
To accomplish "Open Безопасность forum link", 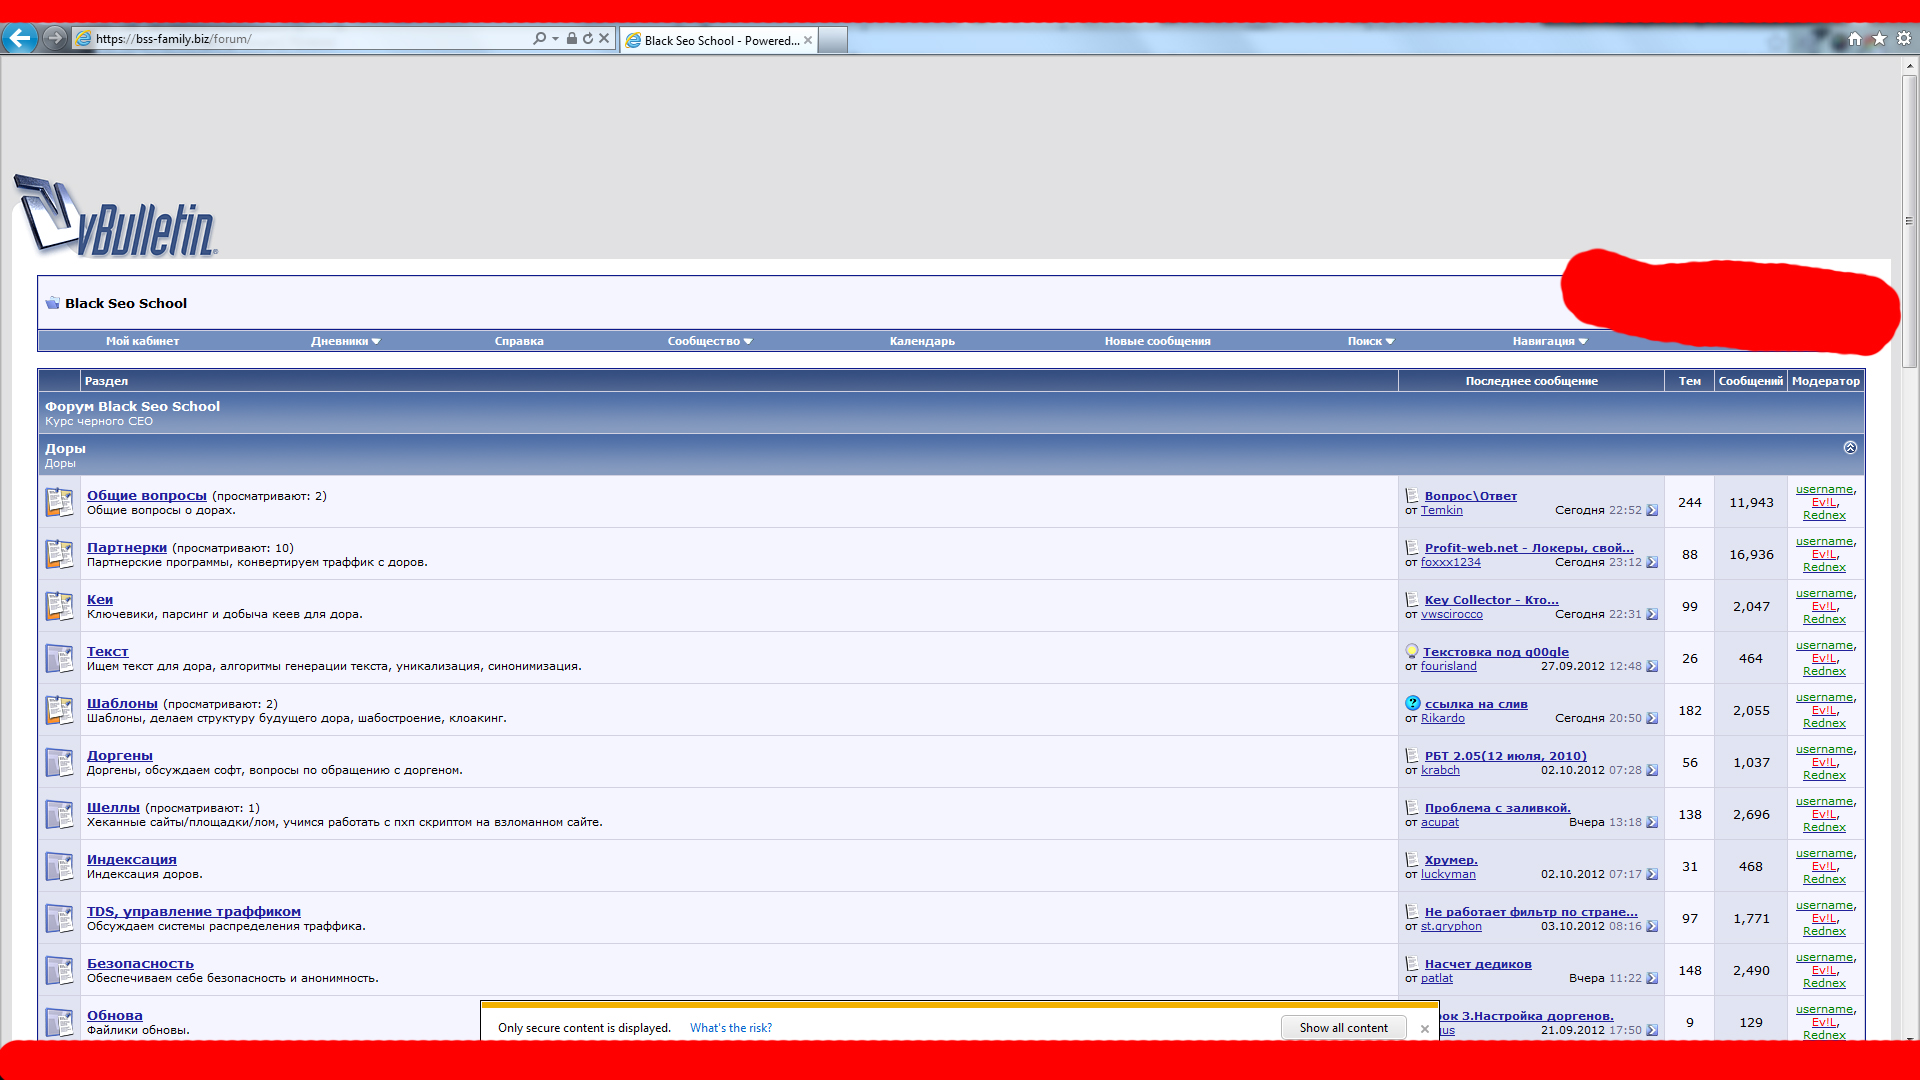I will (140, 963).
